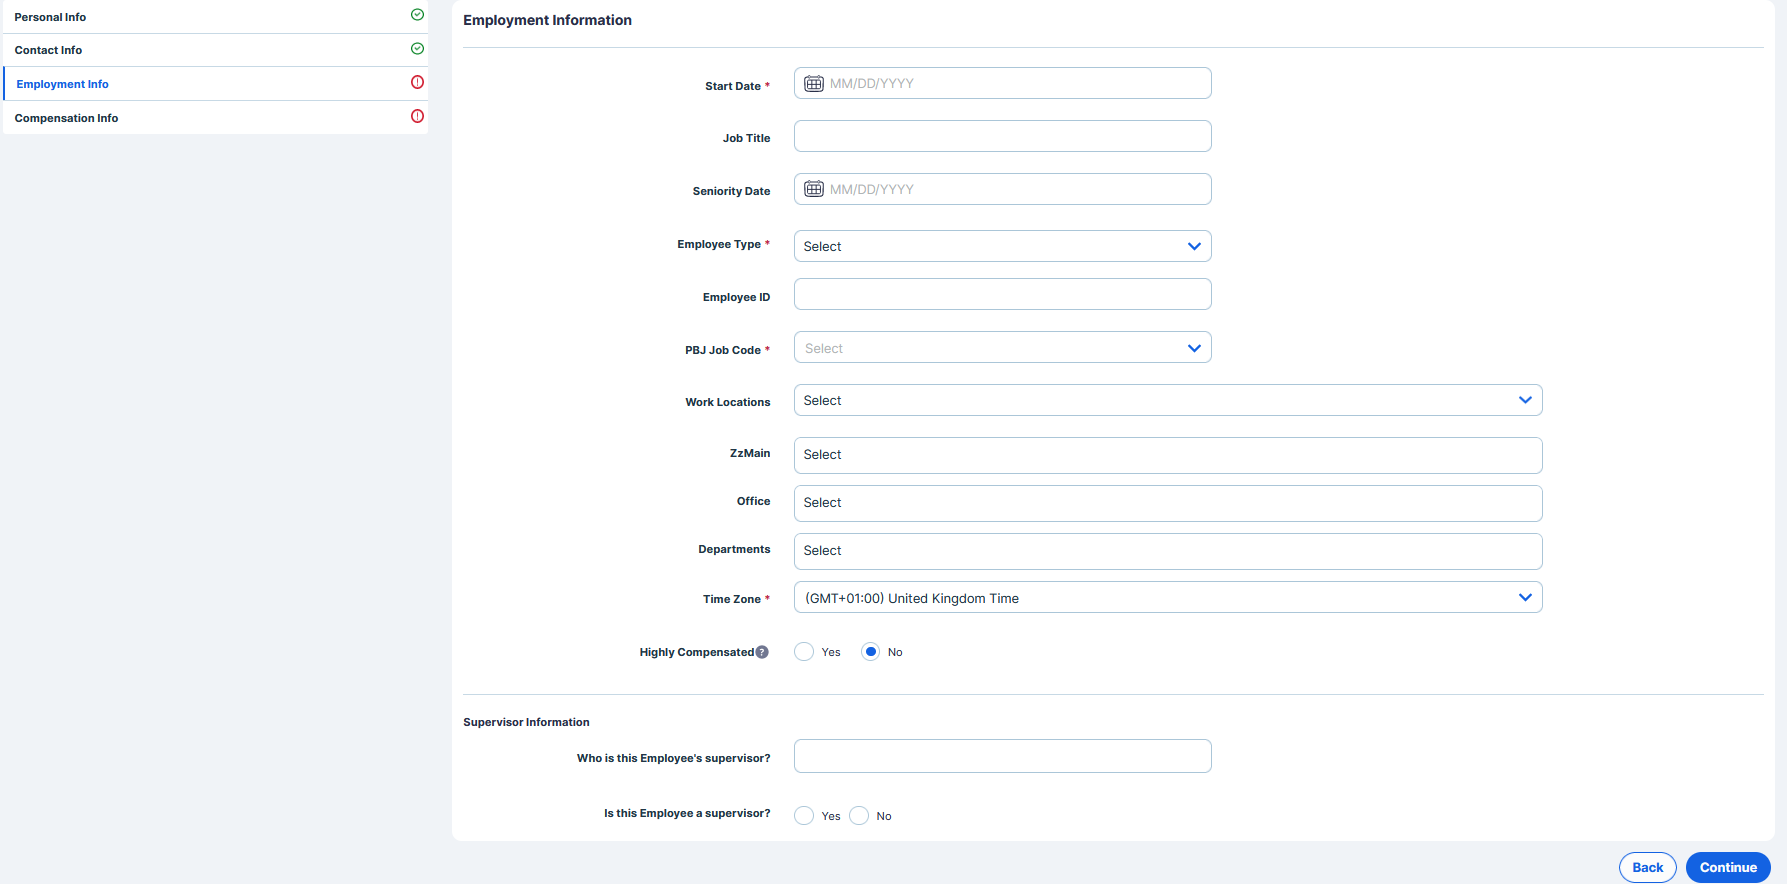Image resolution: width=1787 pixels, height=884 pixels.
Task: Click the employee's supervisor input field
Action: 1002,756
